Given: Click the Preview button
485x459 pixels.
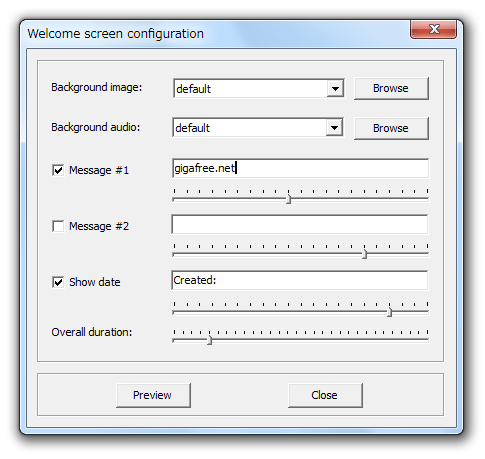Looking at the screenshot, I should [153, 395].
